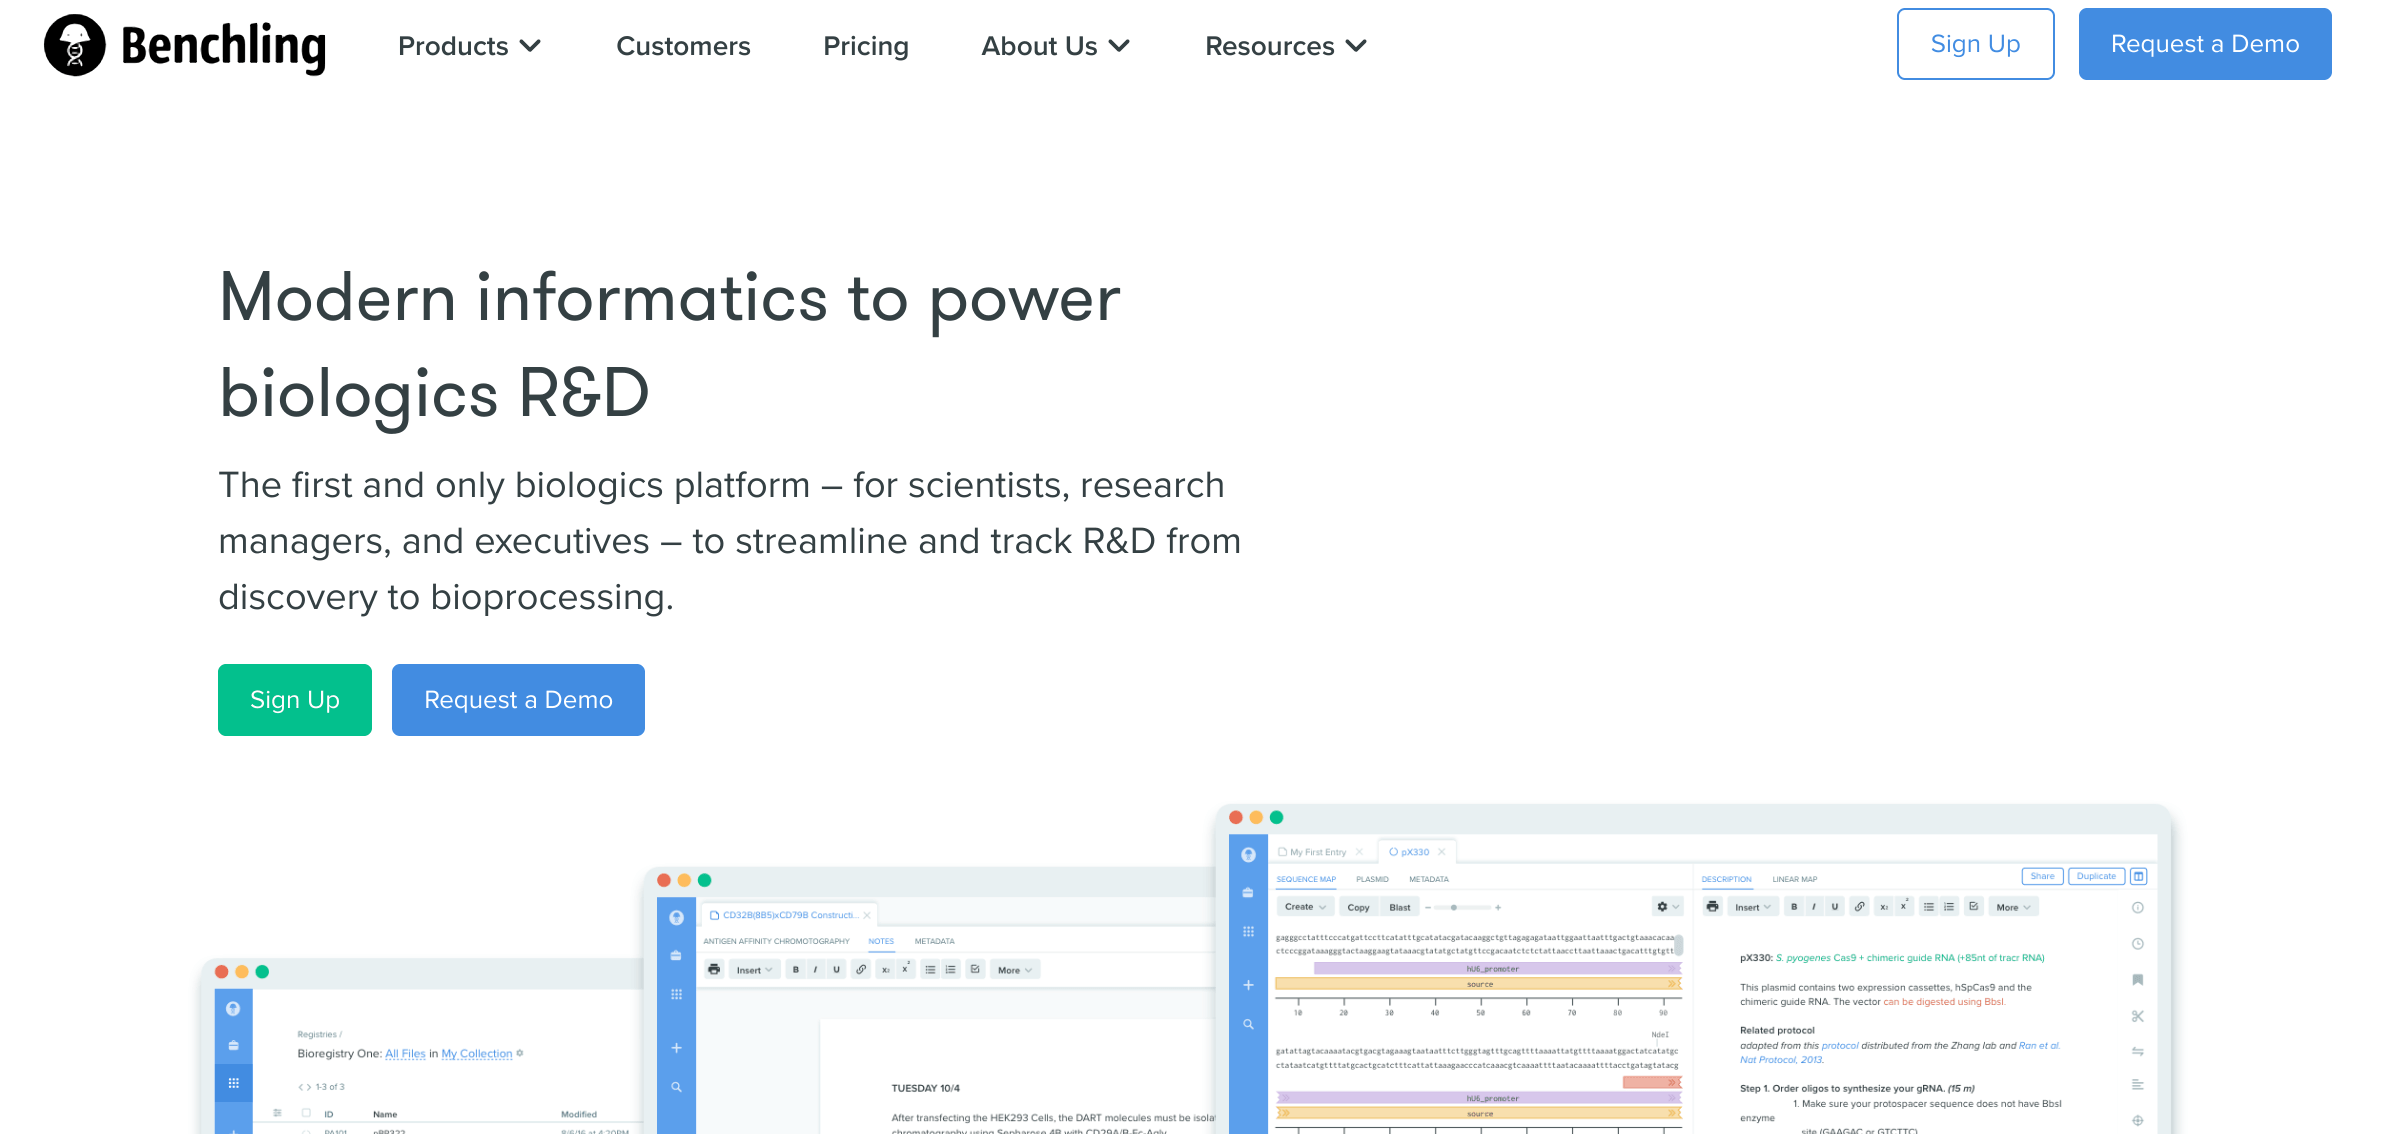Open history clock icon in pX330 right sidebar
The image size is (2388, 1134).
coord(2138,944)
